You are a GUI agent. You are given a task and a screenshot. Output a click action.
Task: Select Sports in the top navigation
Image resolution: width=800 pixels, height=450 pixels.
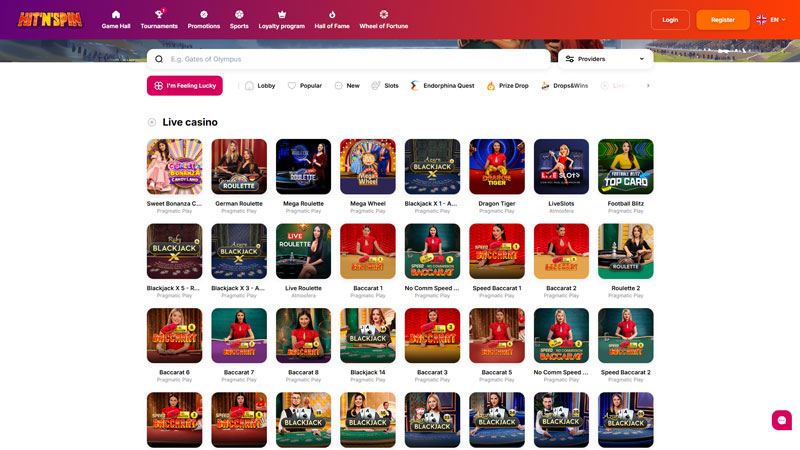(x=239, y=20)
